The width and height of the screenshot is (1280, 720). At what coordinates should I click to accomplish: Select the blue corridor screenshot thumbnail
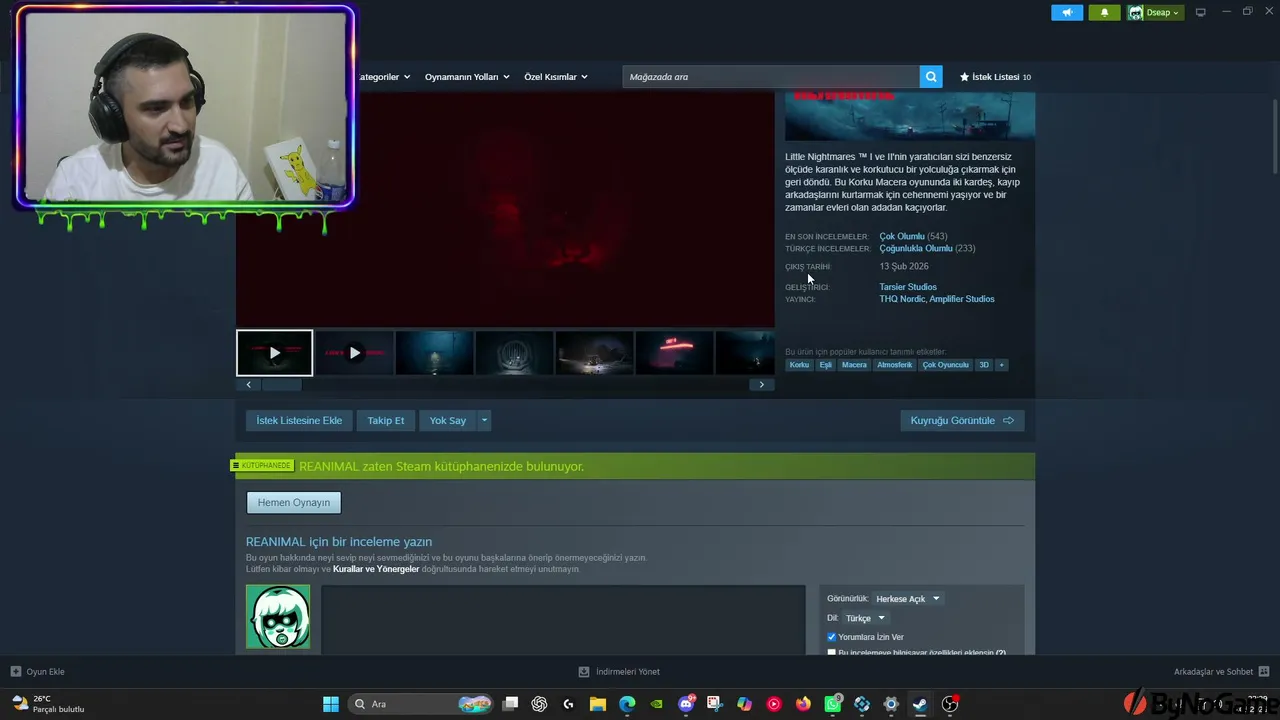point(434,353)
